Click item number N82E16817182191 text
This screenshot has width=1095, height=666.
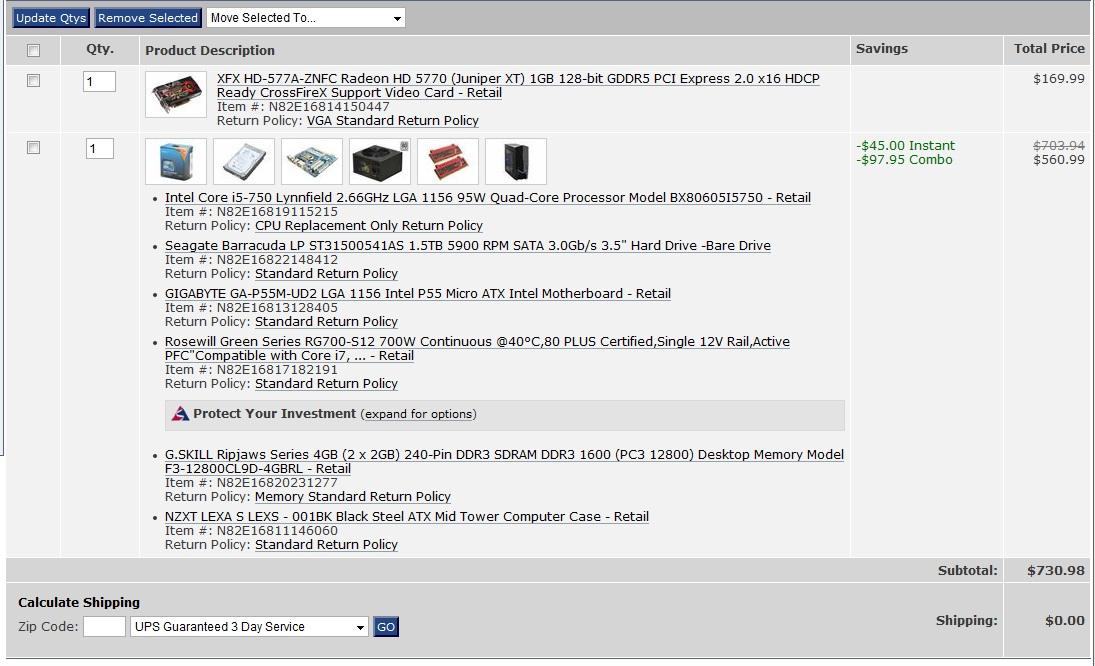click(277, 370)
